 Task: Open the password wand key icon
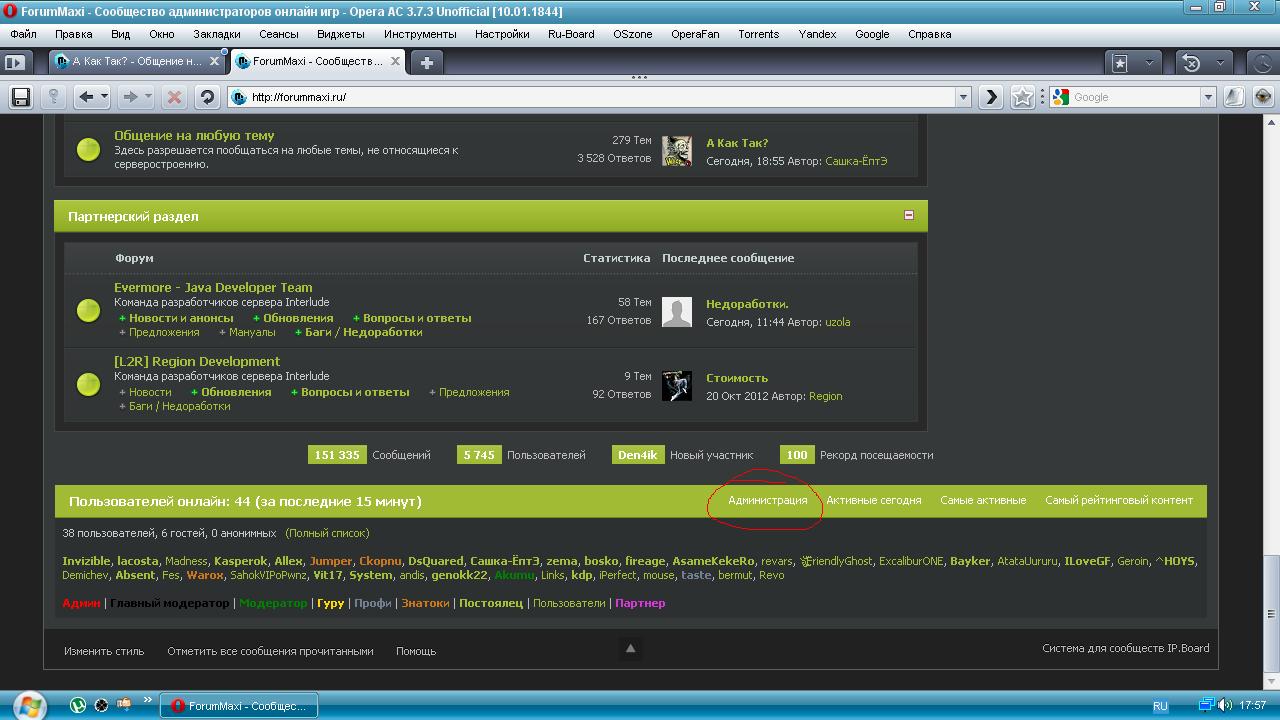(x=53, y=97)
